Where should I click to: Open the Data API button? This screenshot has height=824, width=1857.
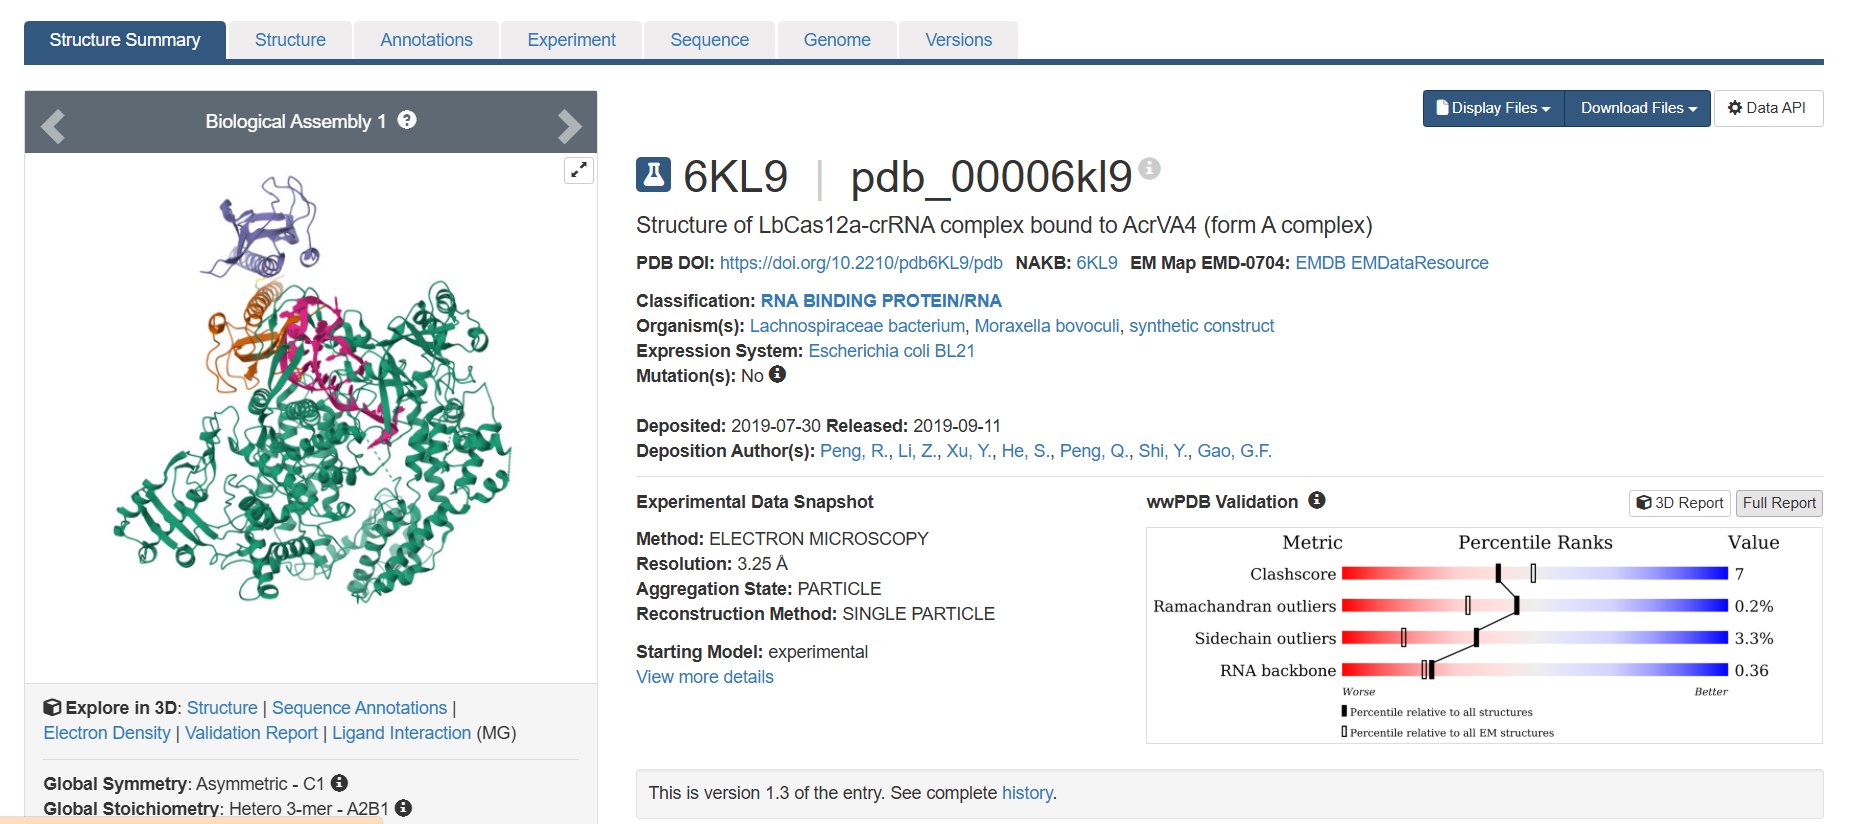pos(1768,108)
